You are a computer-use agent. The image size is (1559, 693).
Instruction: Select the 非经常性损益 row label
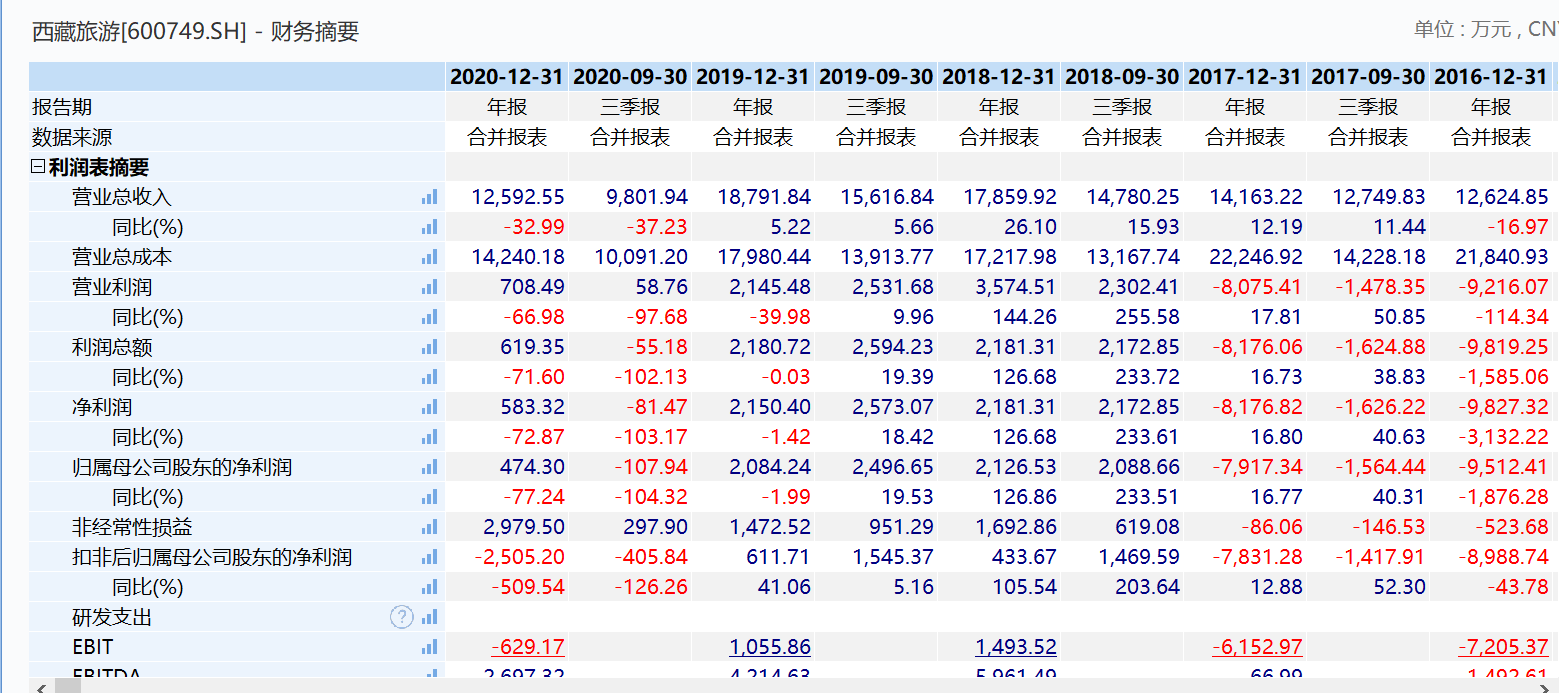(132, 527)
